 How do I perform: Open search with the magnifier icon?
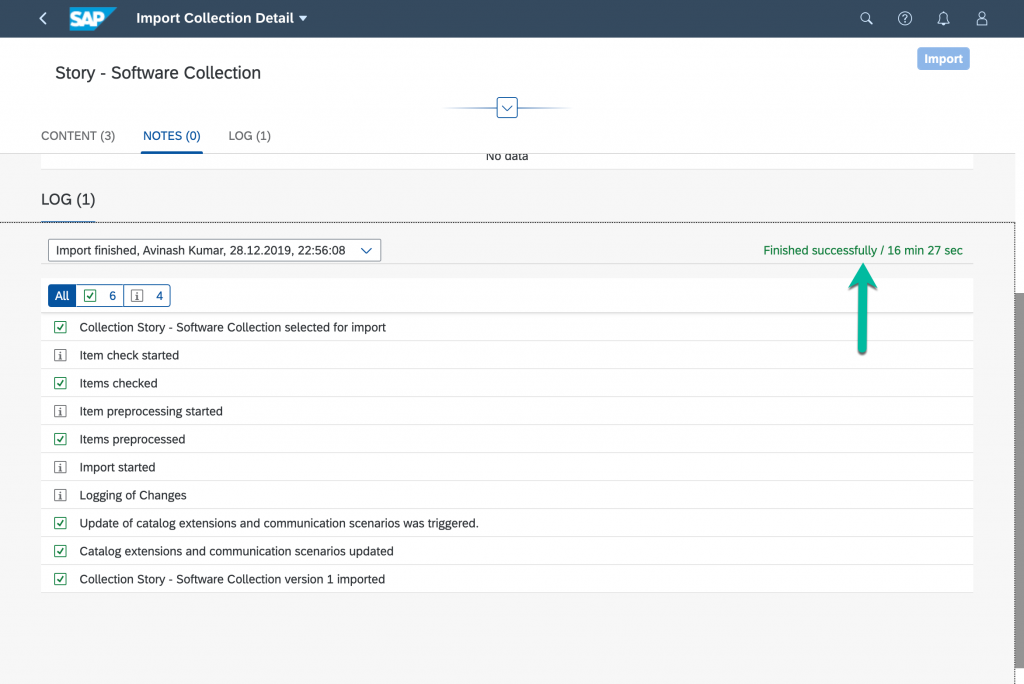(x=866, y=18)
